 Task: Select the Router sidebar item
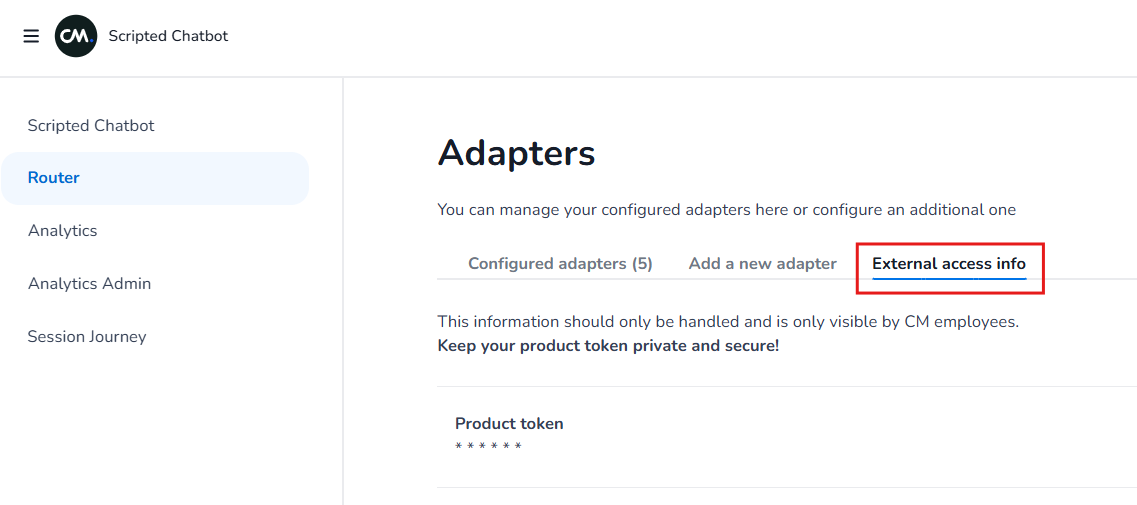click(x=54, y=178)
